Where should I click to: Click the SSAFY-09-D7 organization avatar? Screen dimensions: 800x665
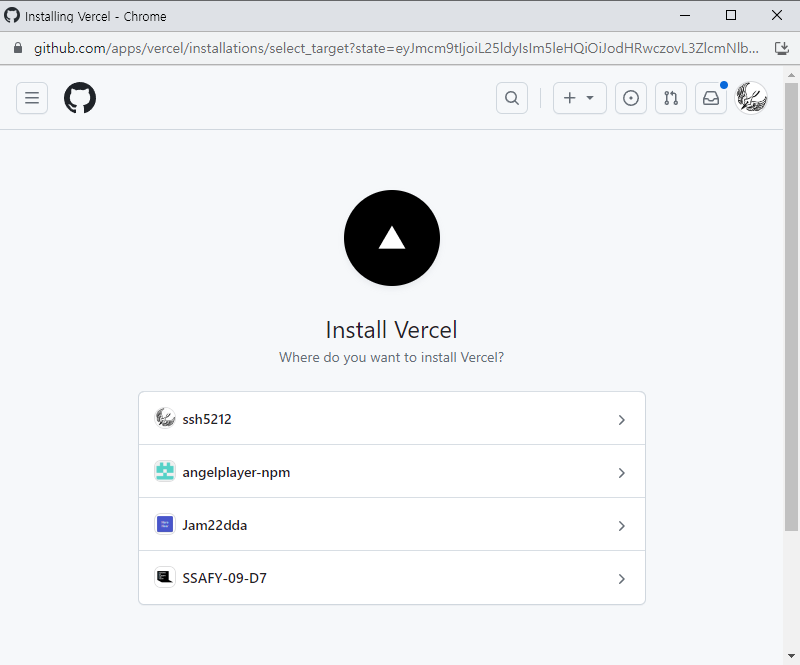pos(164,577)
